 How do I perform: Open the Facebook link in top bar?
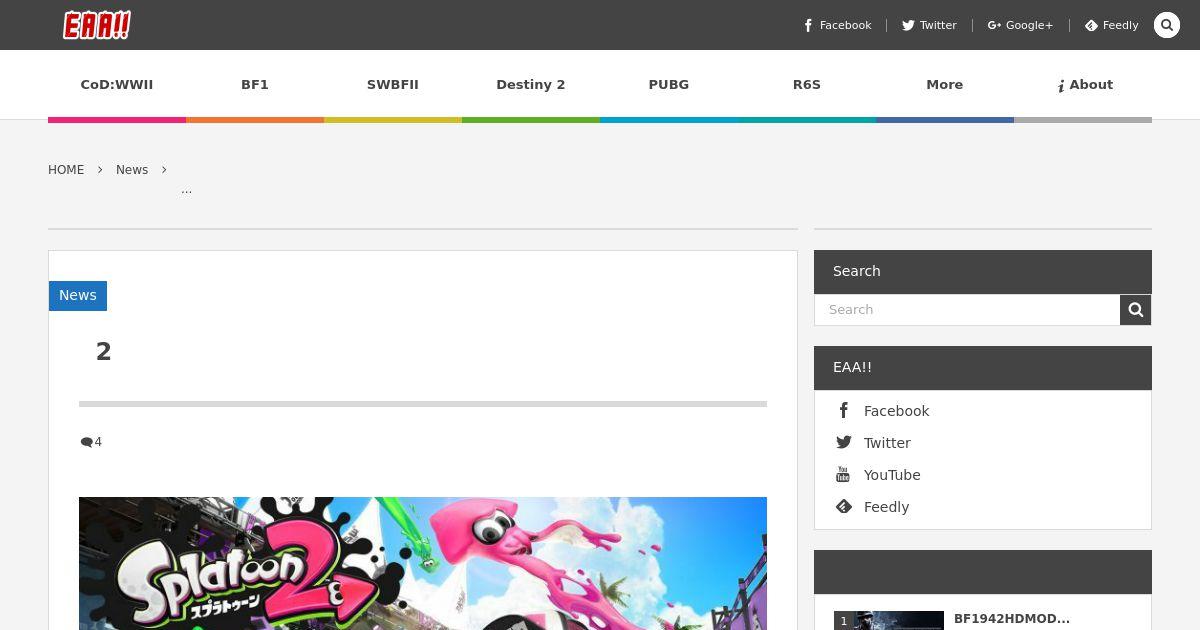(838, 25)
